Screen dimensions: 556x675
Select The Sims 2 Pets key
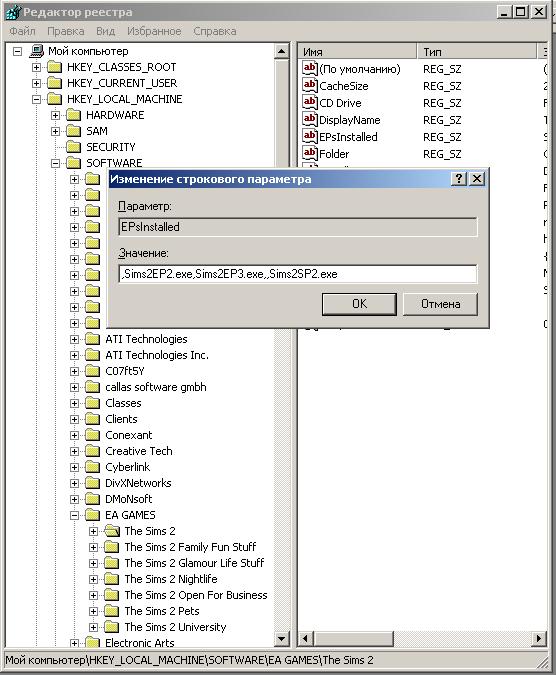point(162,611)
